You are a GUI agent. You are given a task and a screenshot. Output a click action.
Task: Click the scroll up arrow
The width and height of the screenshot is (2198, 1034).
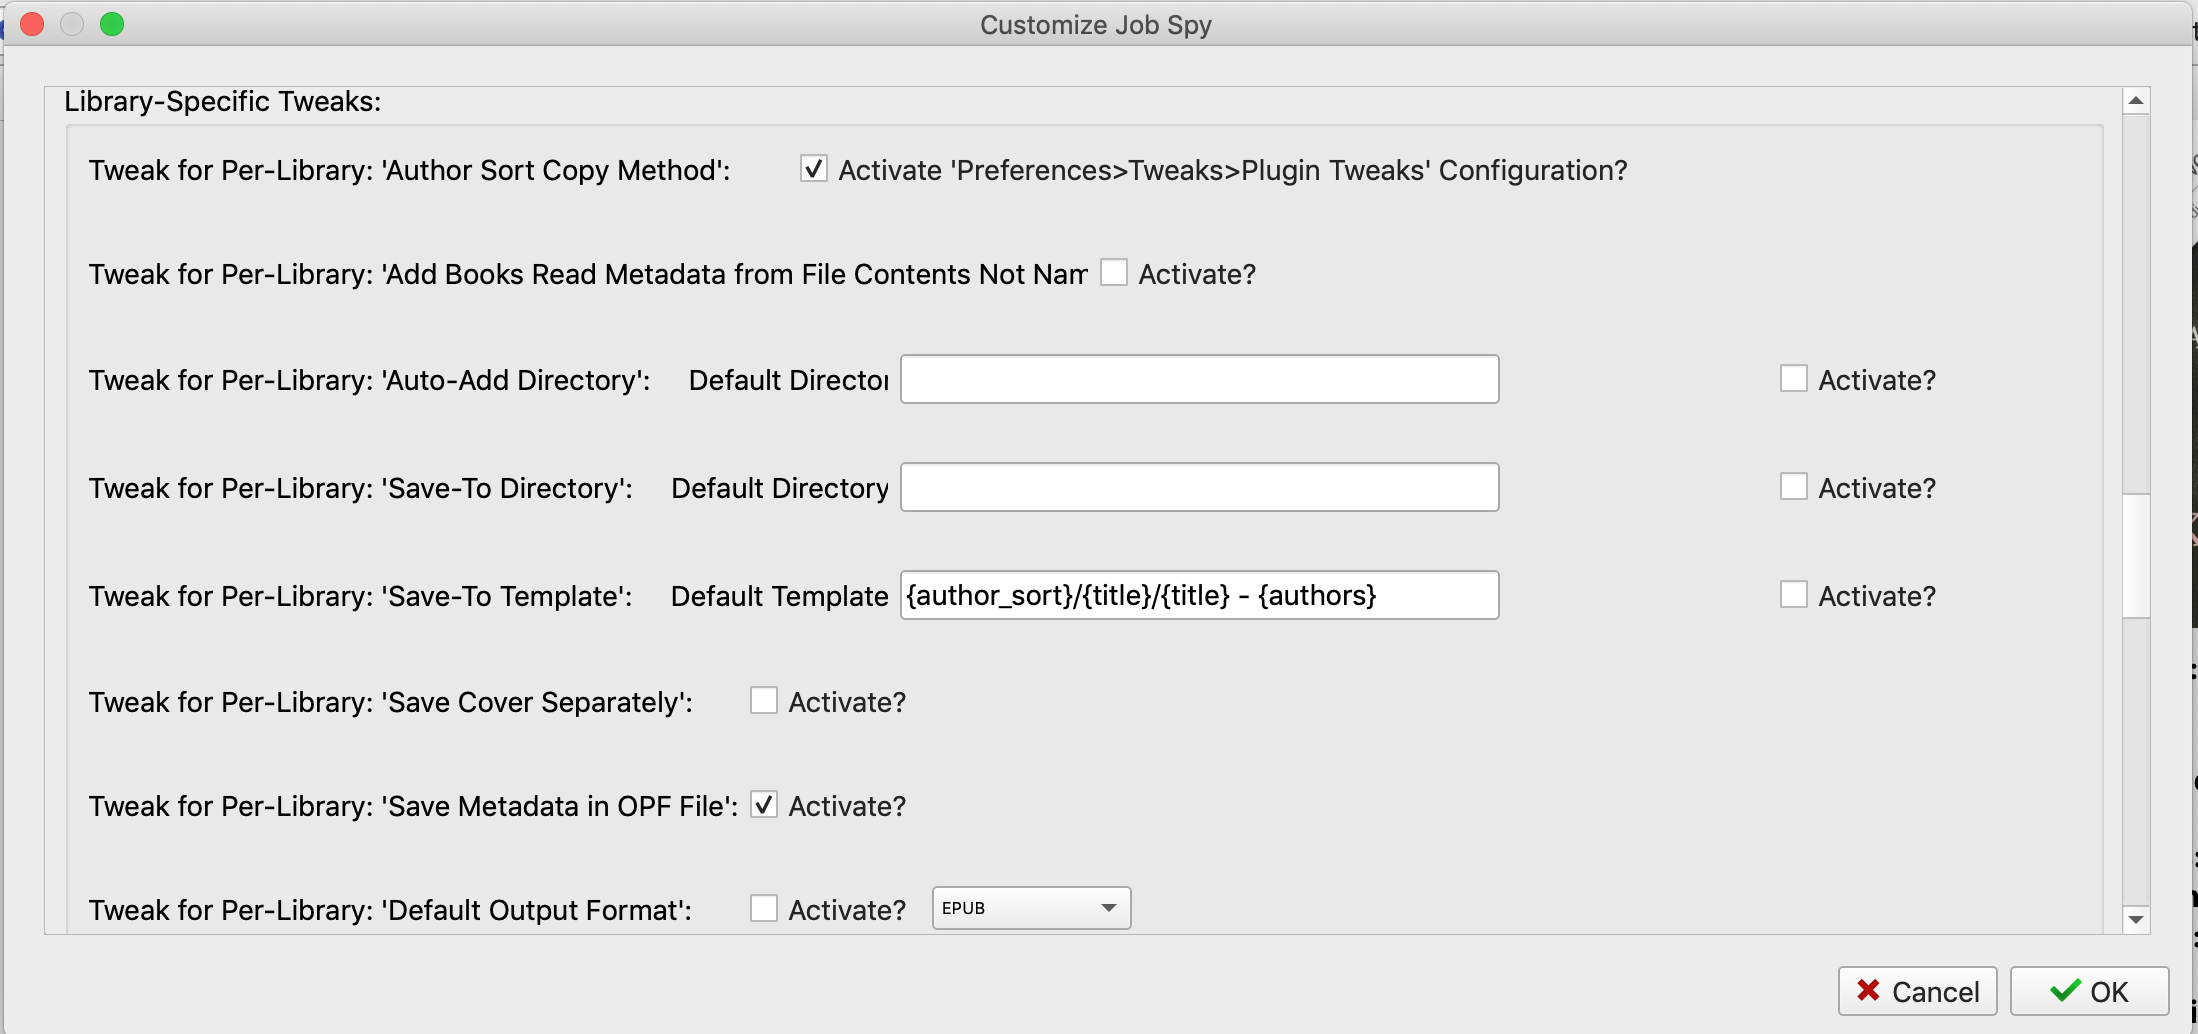[2136, 101]
